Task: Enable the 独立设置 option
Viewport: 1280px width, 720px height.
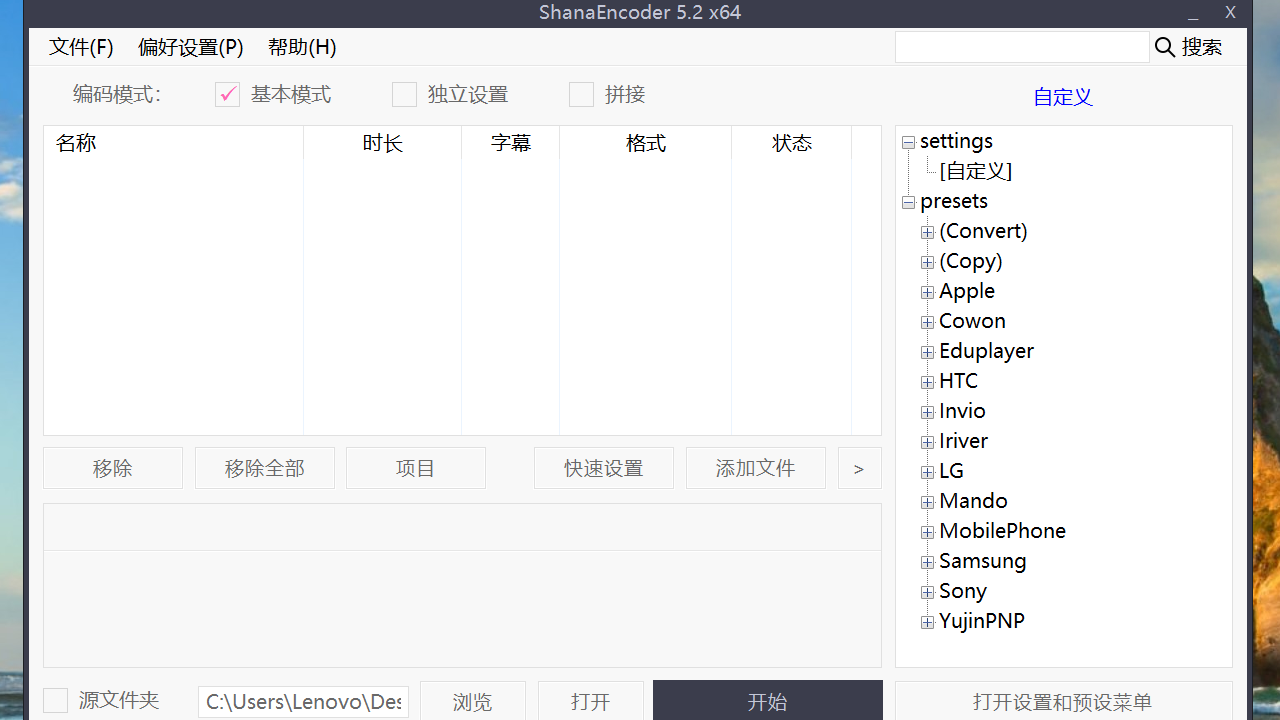Action: (x=404, y=94)
